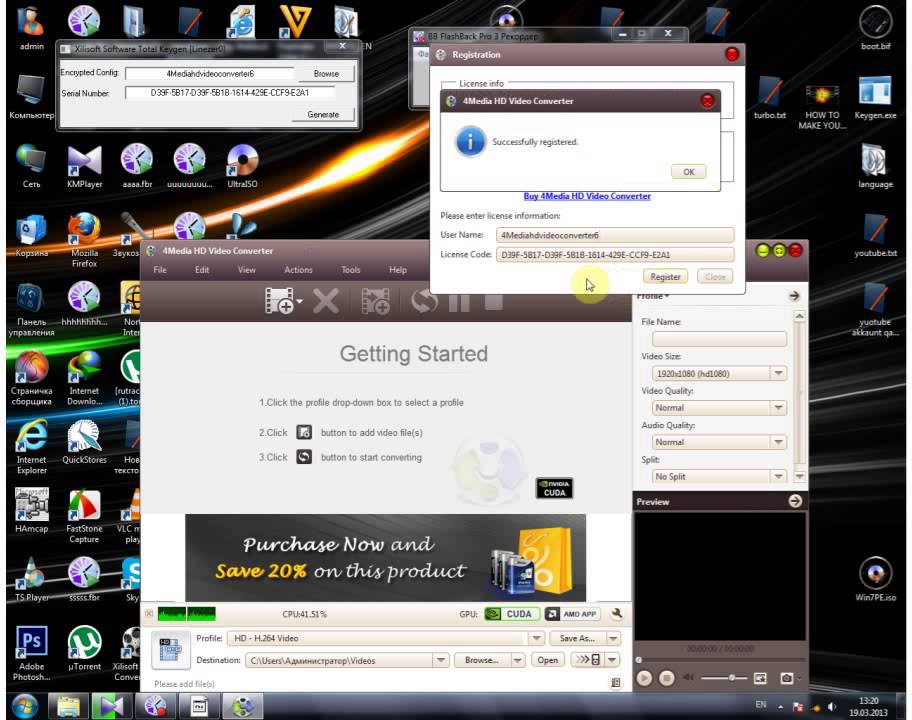This screenshot has width=912, height=720.
Task: Click the Pause toolbar icon
Action: pos(459,301)
